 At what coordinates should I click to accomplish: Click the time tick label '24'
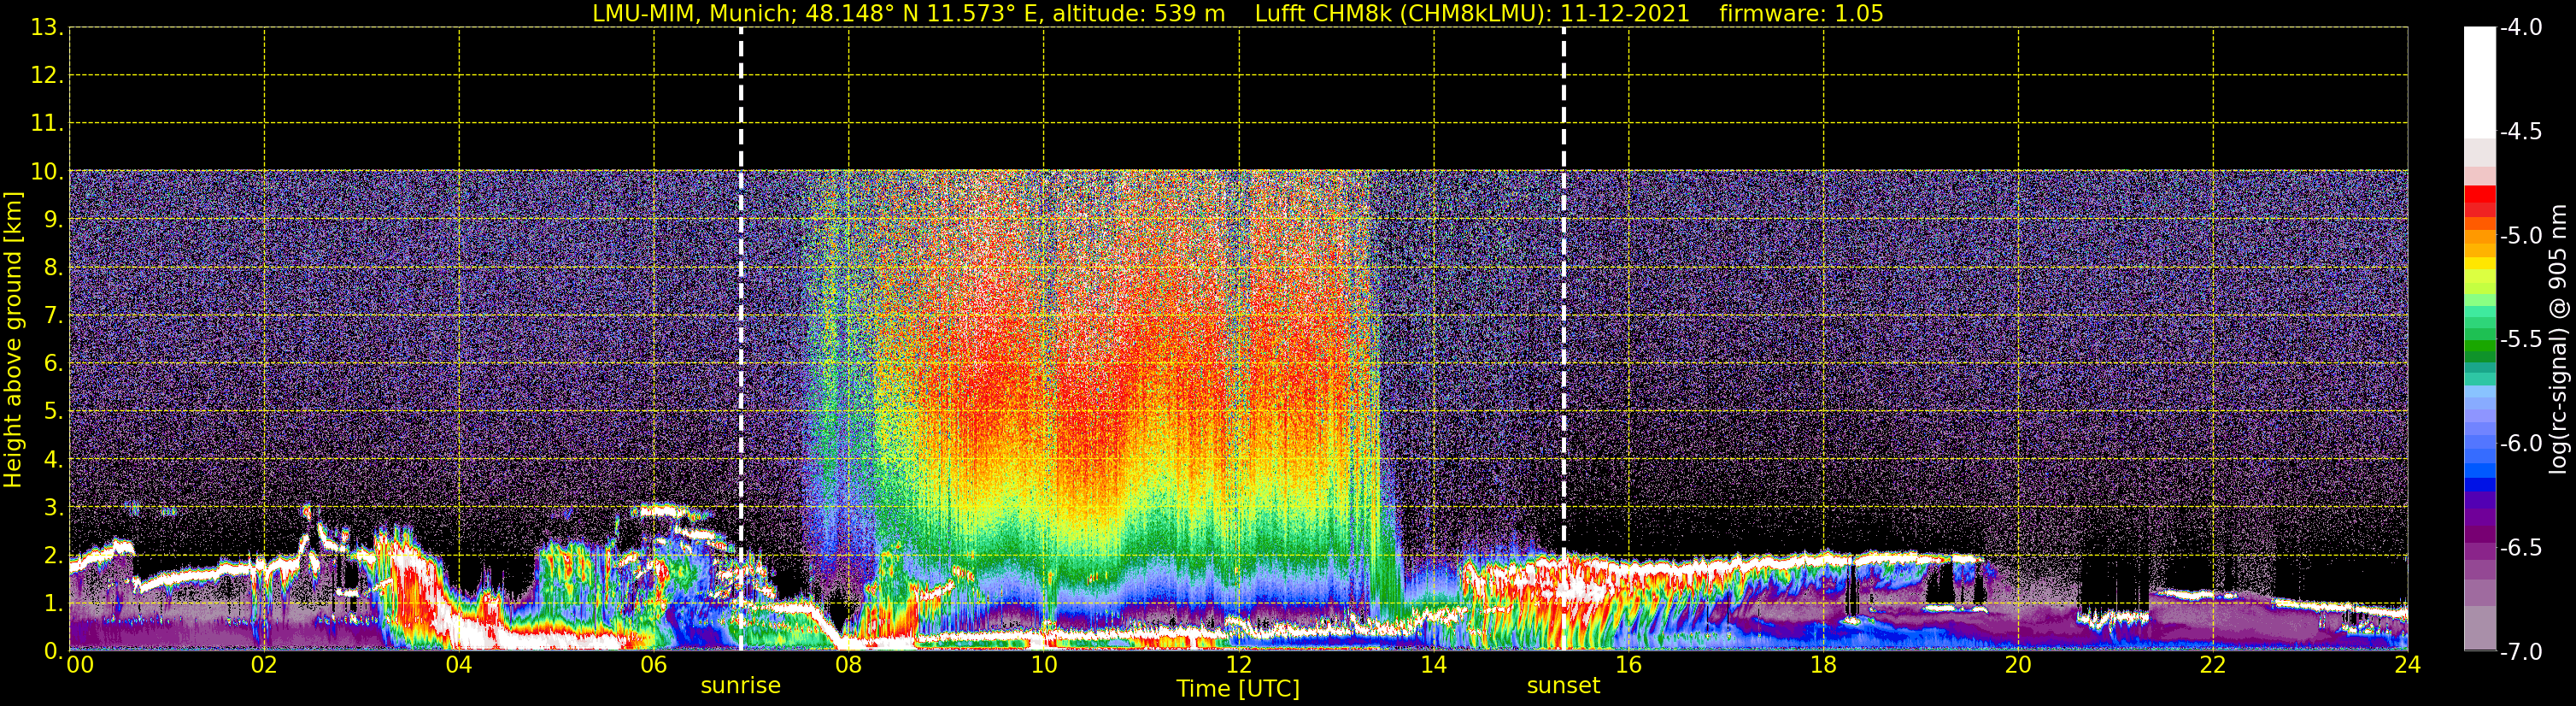tap(2407, 665)
